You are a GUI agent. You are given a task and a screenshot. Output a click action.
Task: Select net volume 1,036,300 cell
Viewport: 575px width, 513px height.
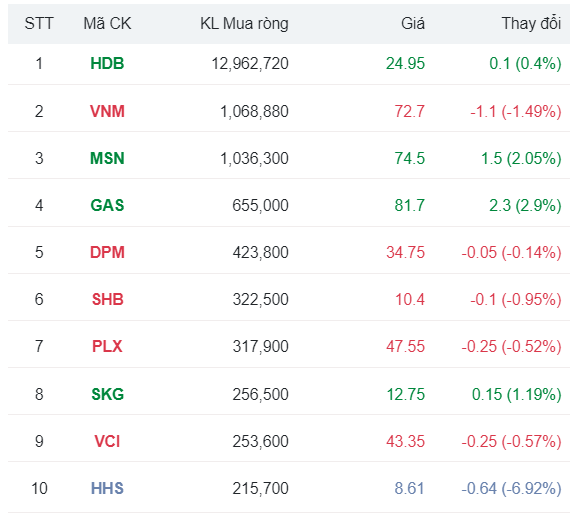(254, 158)
